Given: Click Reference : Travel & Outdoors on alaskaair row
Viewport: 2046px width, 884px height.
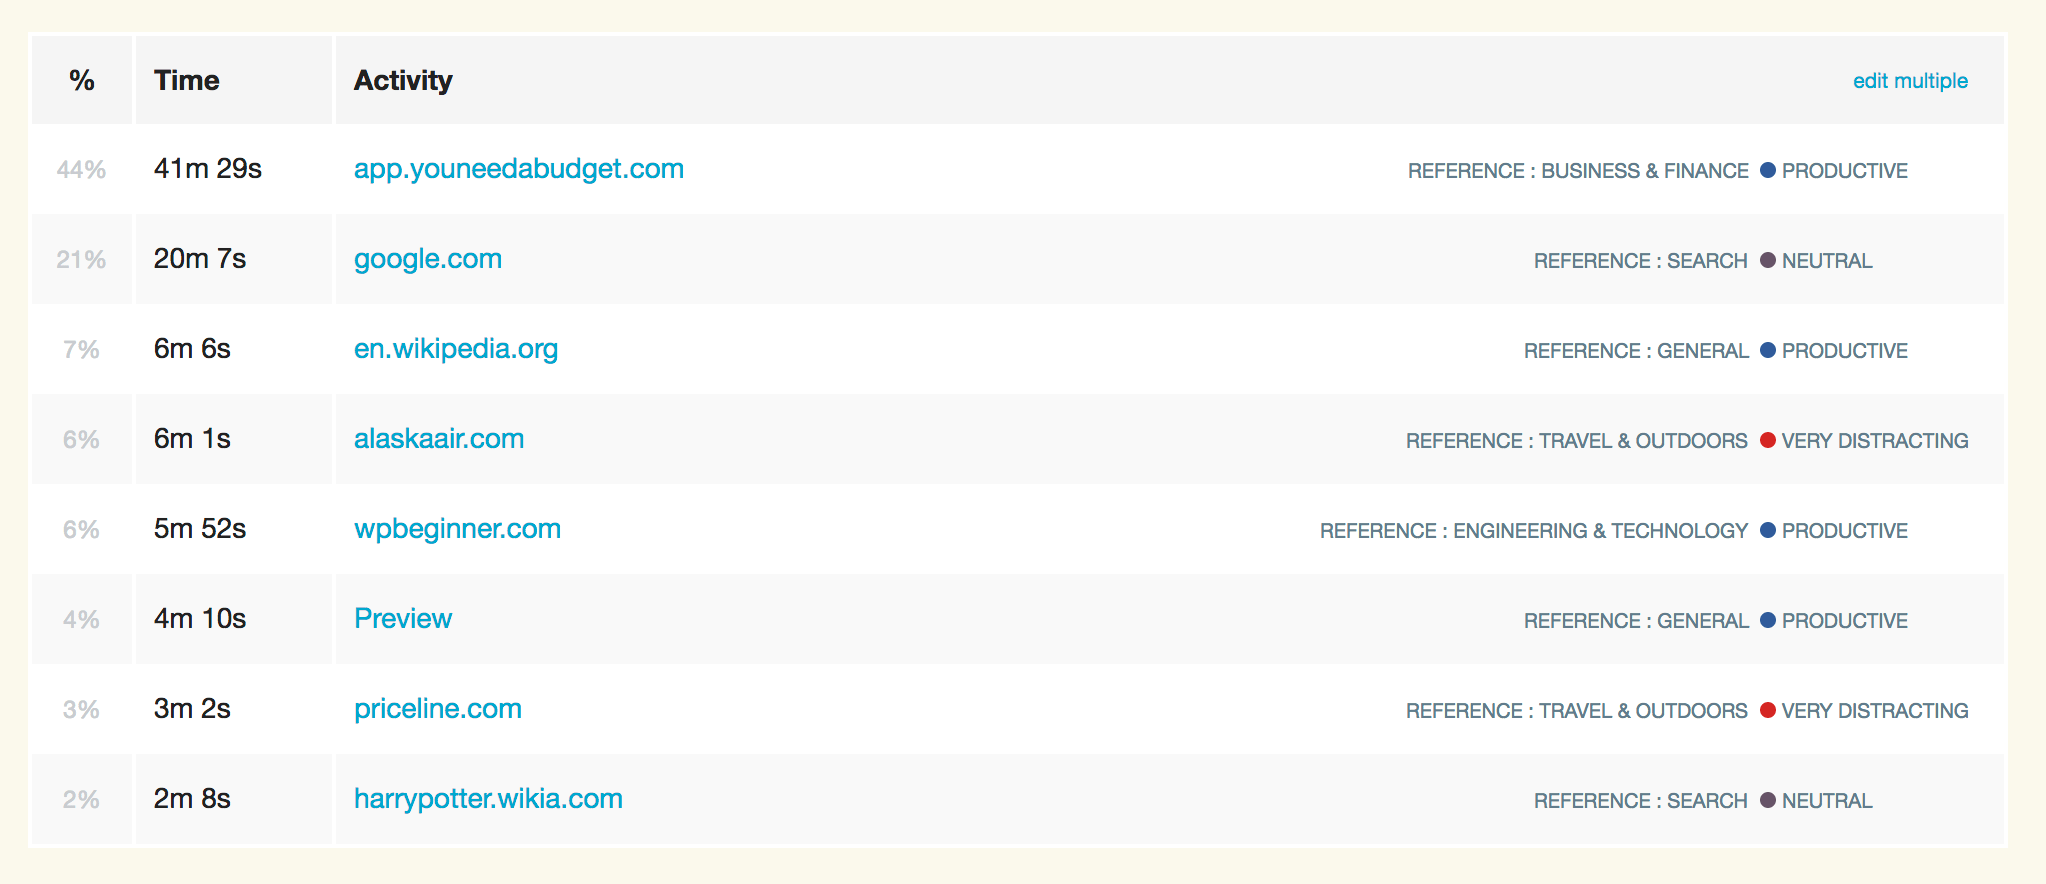Looking at the screenshot, I should [x=1576, y=441].
